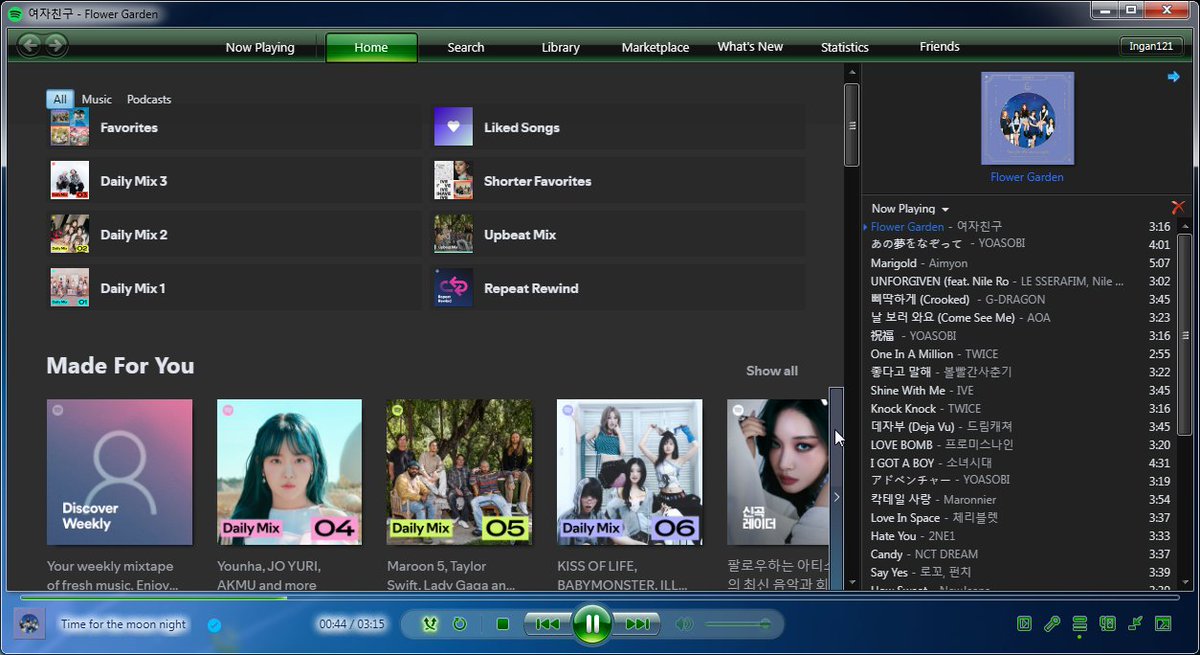Click the queue list scrollbar
The height and width of the screenshot is (655, 1200).
click(1185, 334)
